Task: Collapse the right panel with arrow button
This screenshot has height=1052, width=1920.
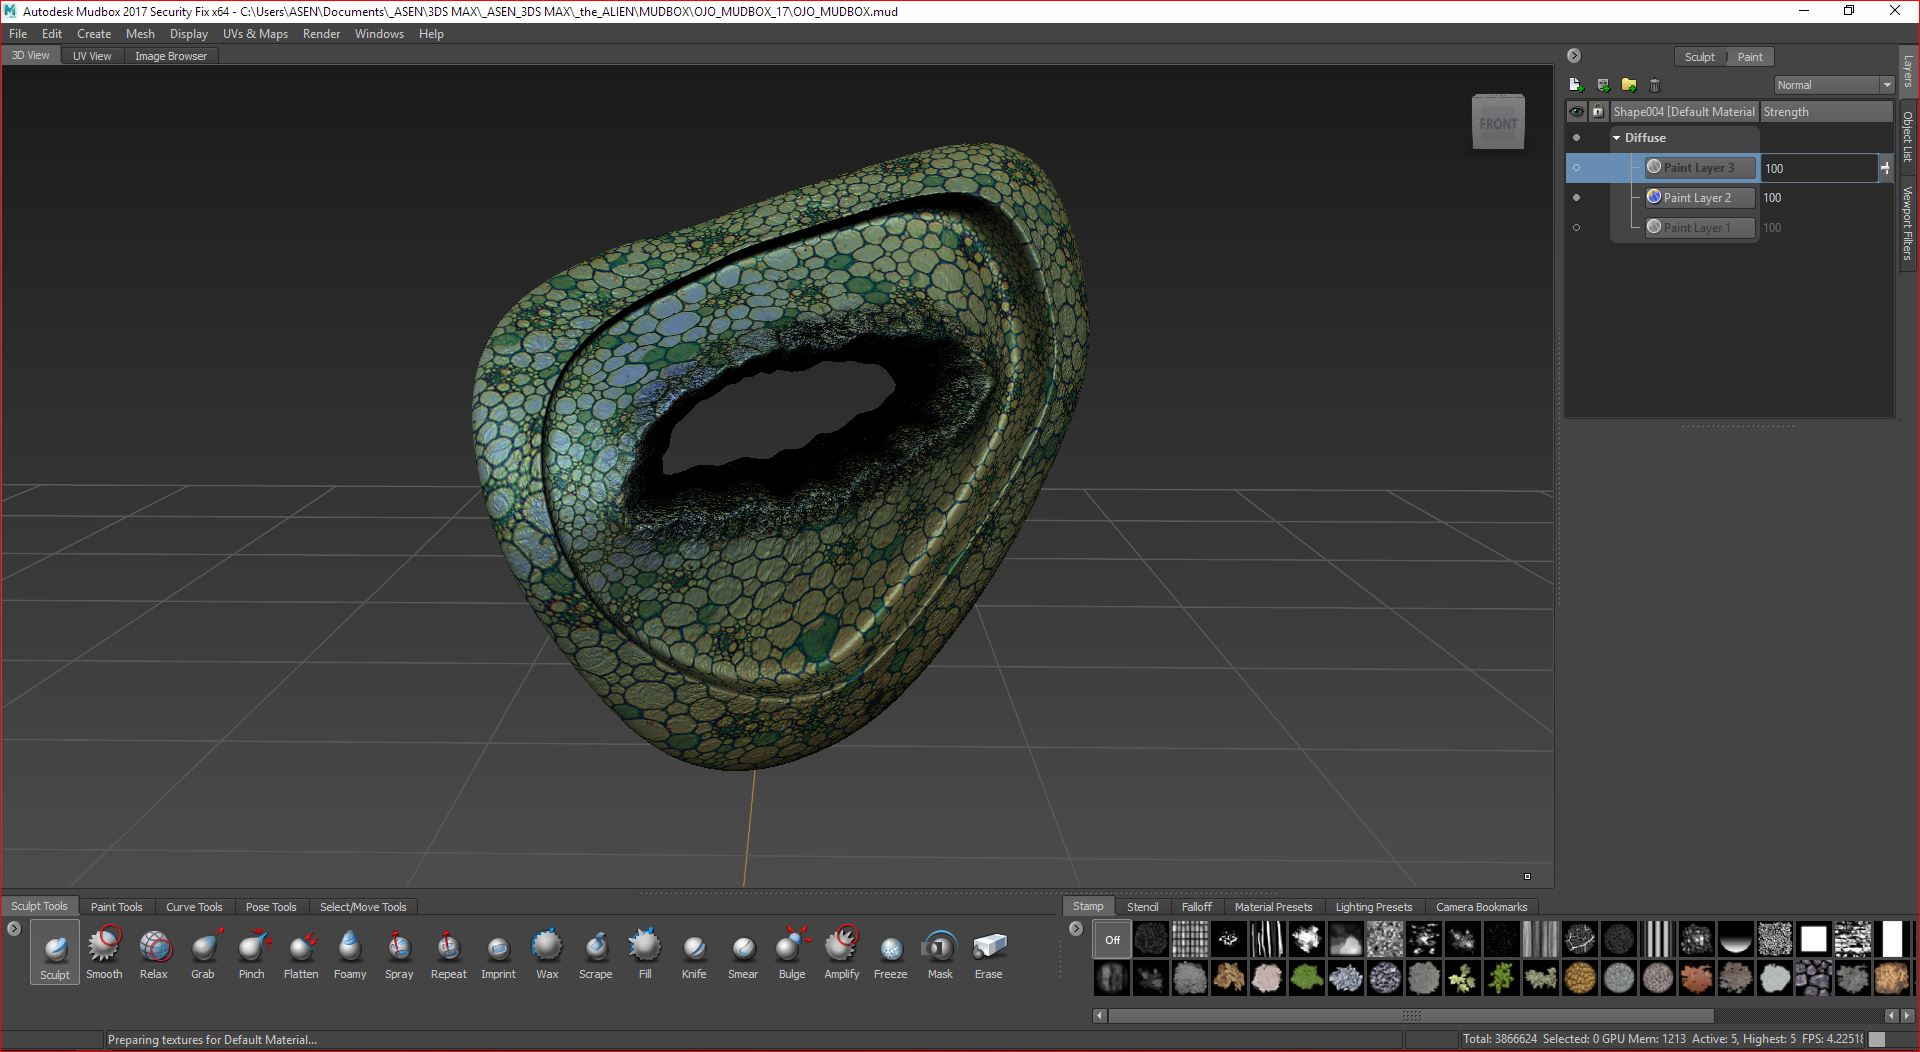Action: [1574, 56]
